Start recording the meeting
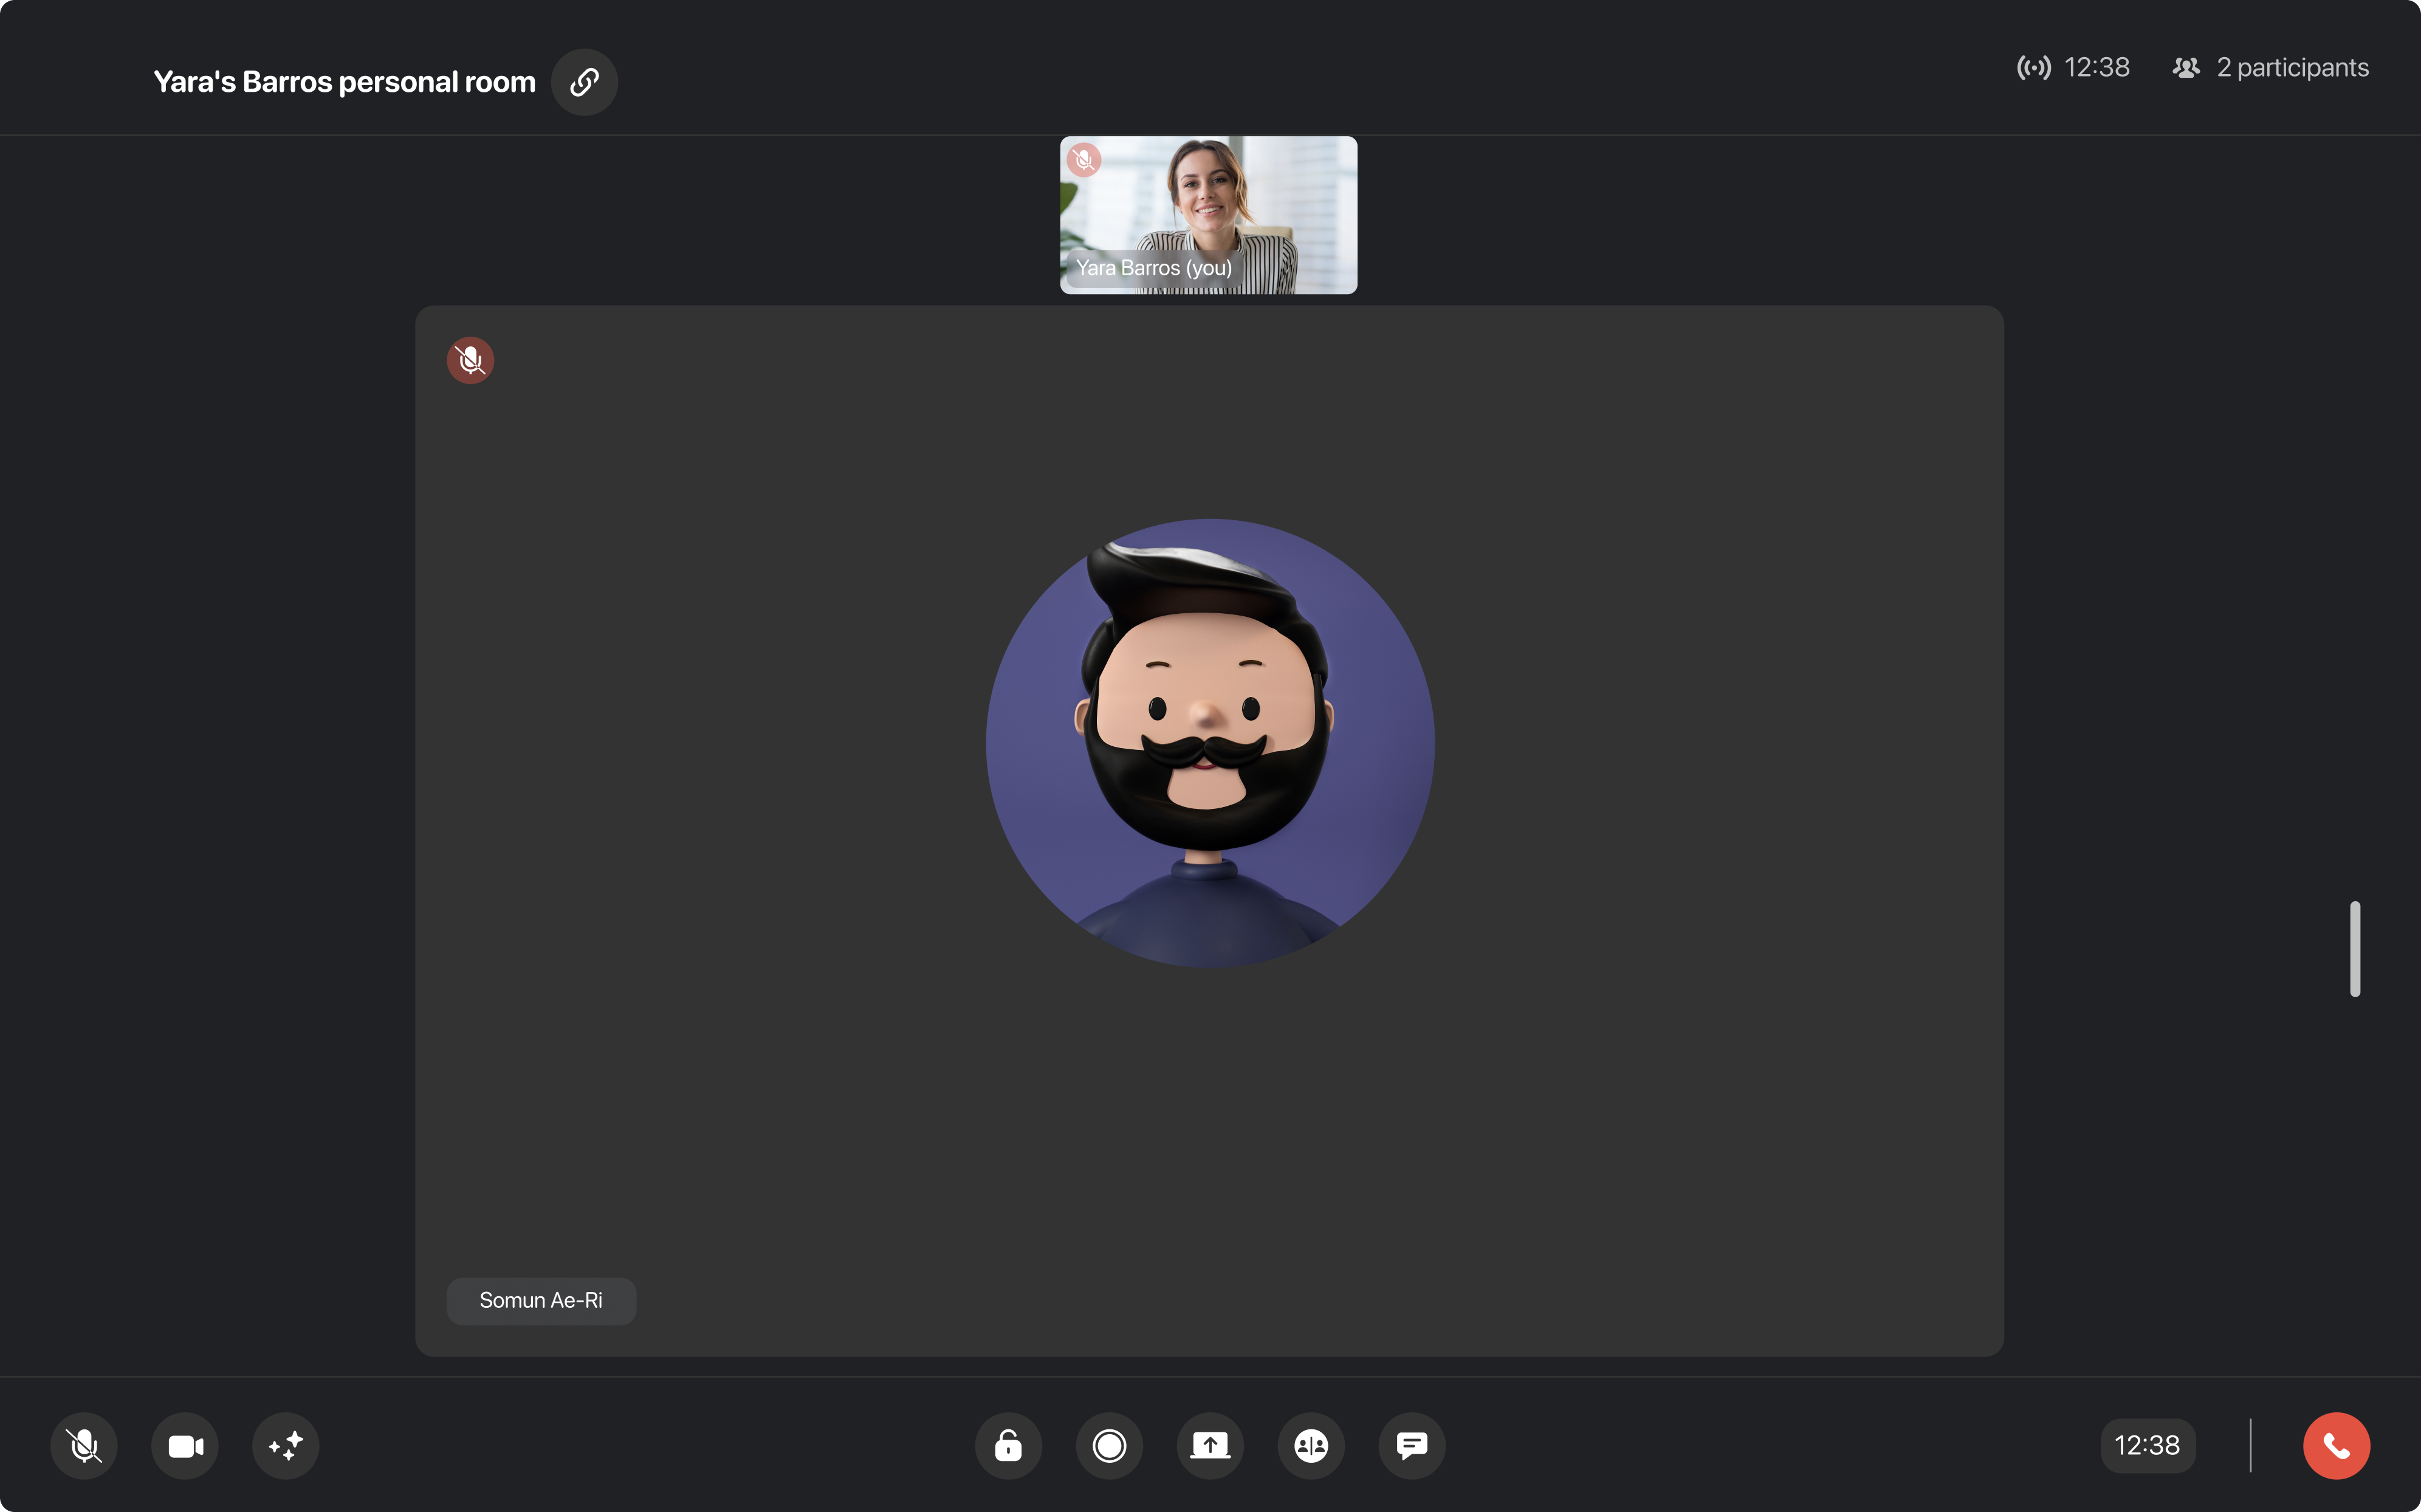Screen dimensions: 2421x1512 1109,1445
